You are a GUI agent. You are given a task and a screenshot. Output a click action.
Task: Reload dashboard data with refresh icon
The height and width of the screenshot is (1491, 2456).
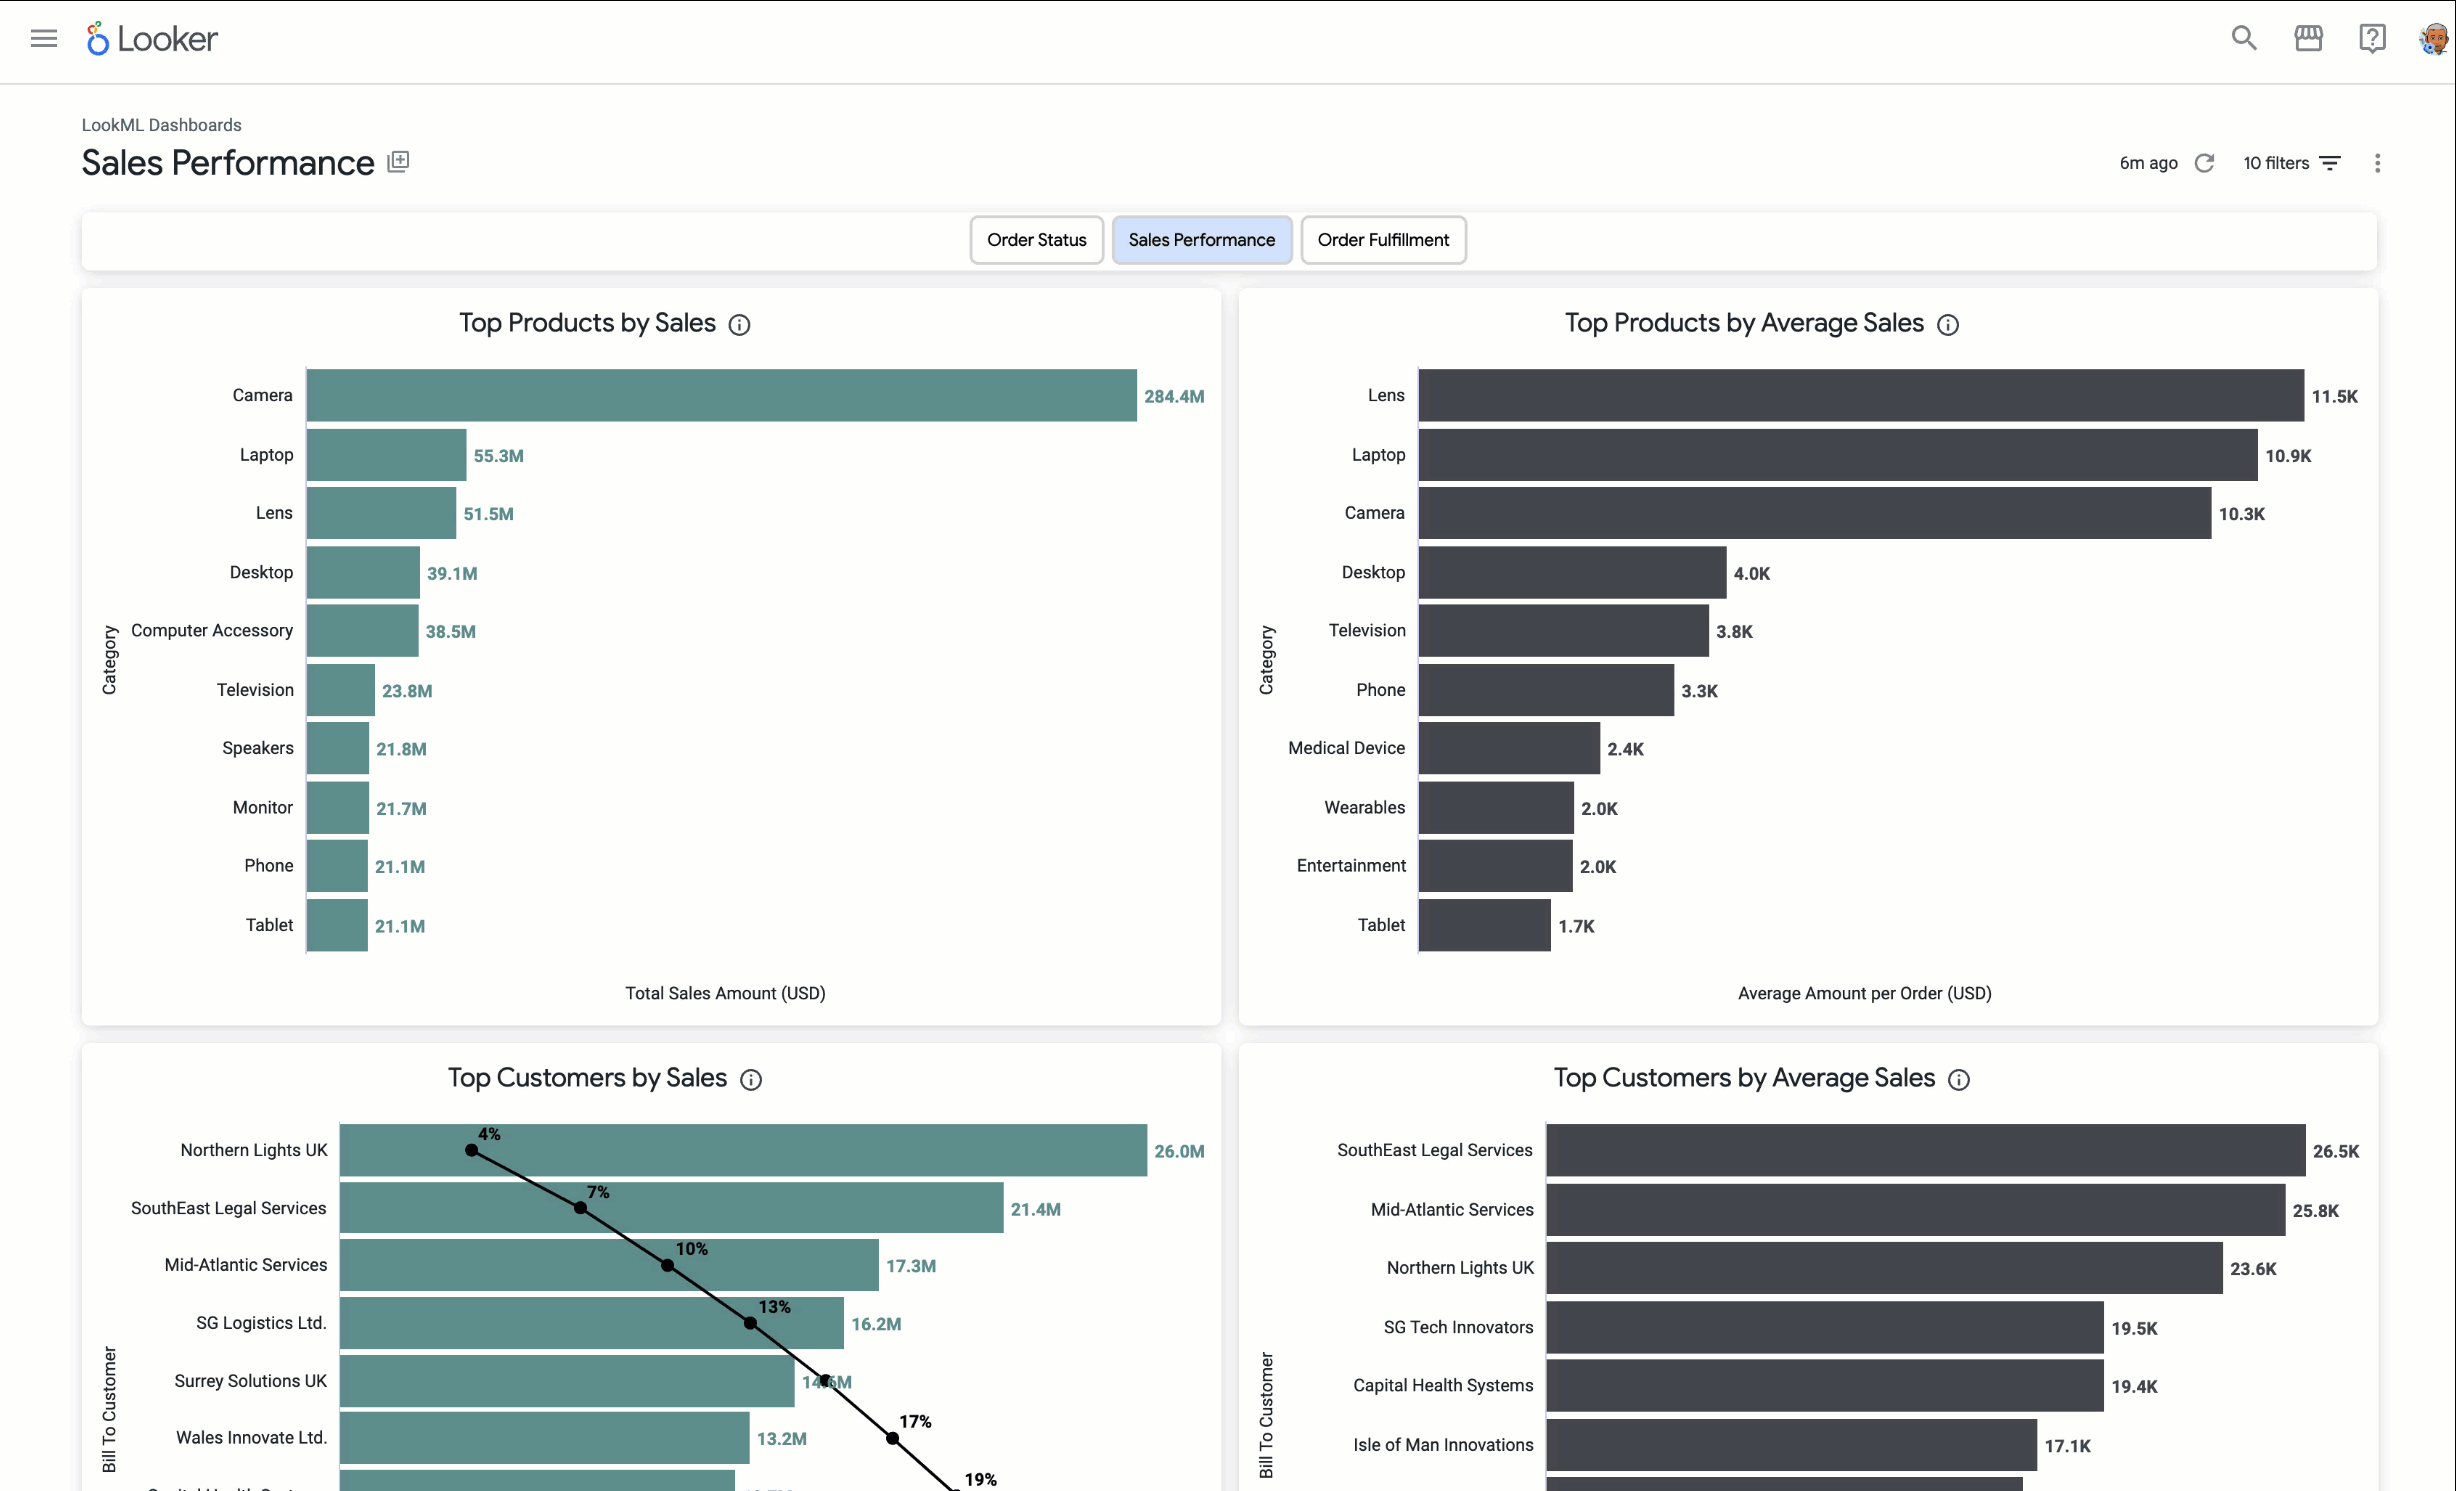pos(2205,163)
